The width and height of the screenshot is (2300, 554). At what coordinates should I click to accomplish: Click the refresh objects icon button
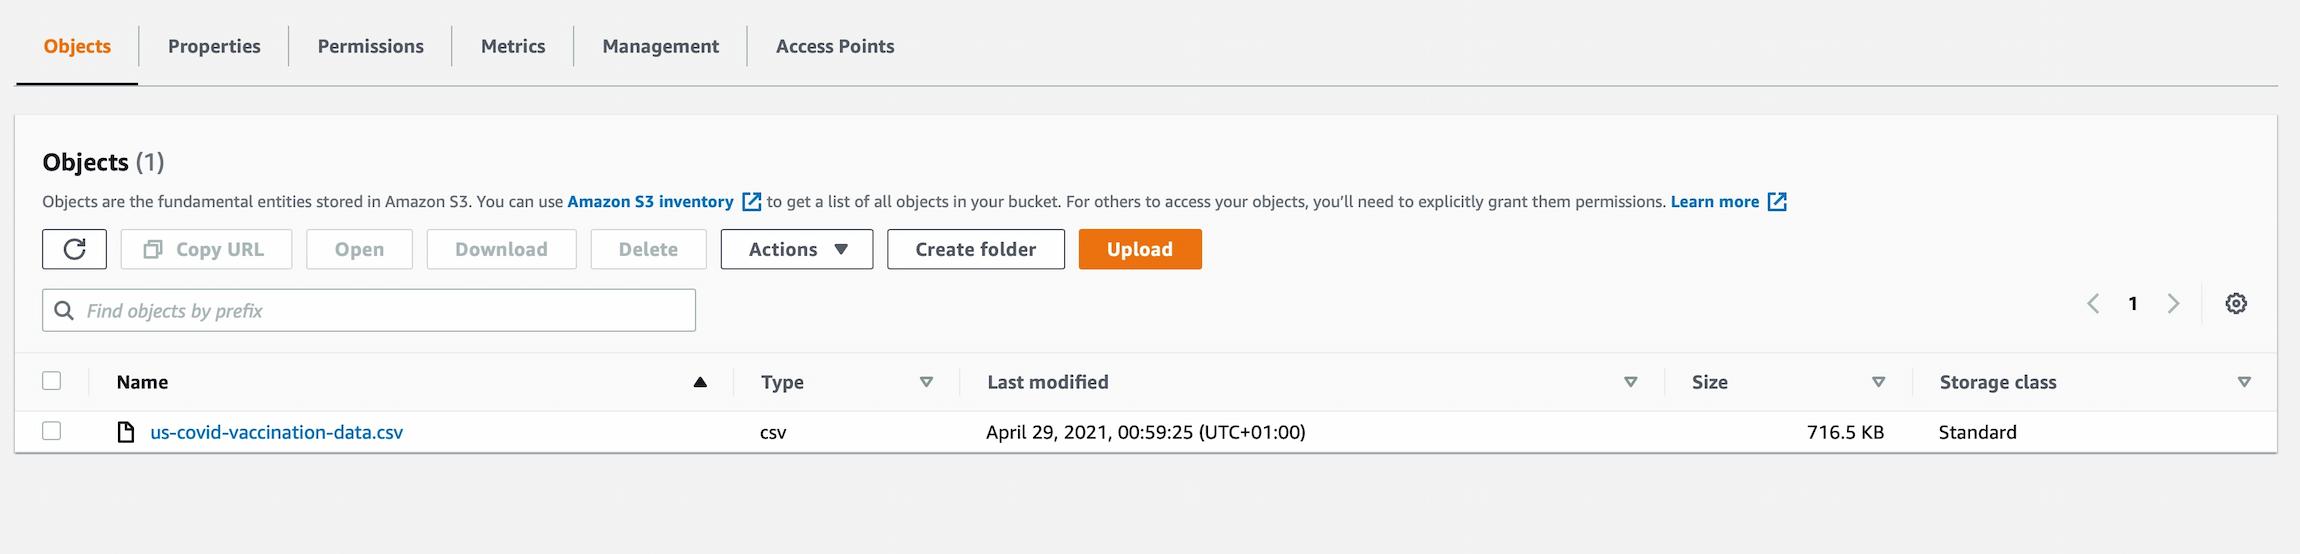pyautogui.click(x=74, y=249)
